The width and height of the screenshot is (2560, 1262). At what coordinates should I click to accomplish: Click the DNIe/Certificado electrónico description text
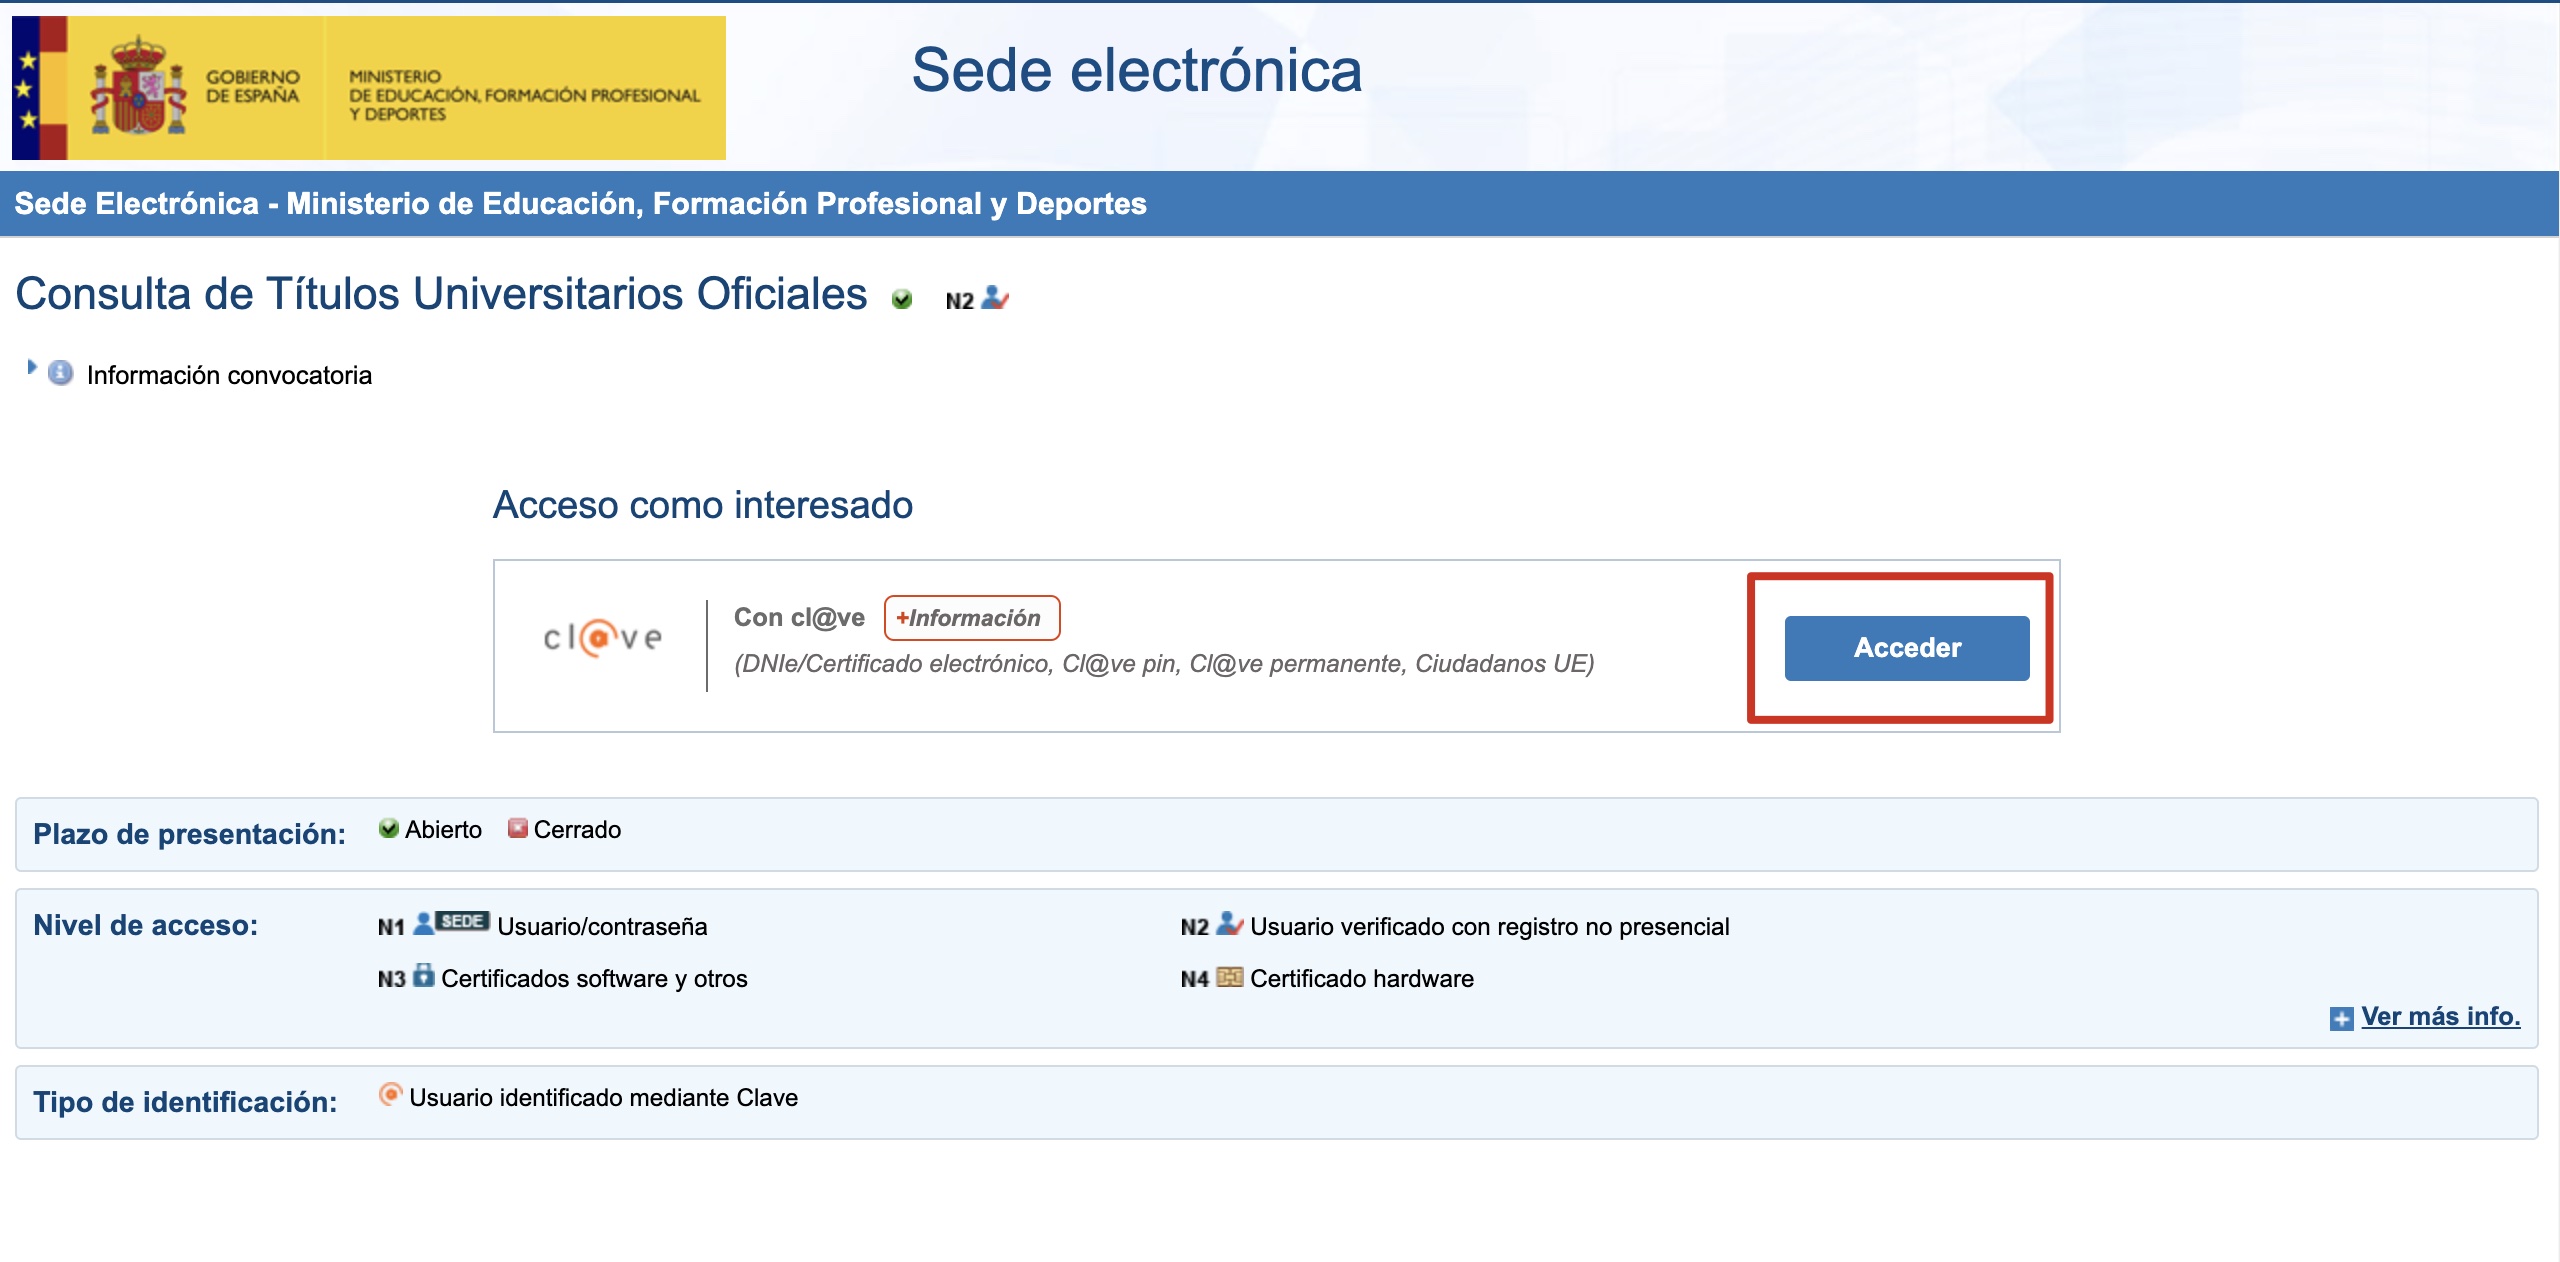(1164, 664)
